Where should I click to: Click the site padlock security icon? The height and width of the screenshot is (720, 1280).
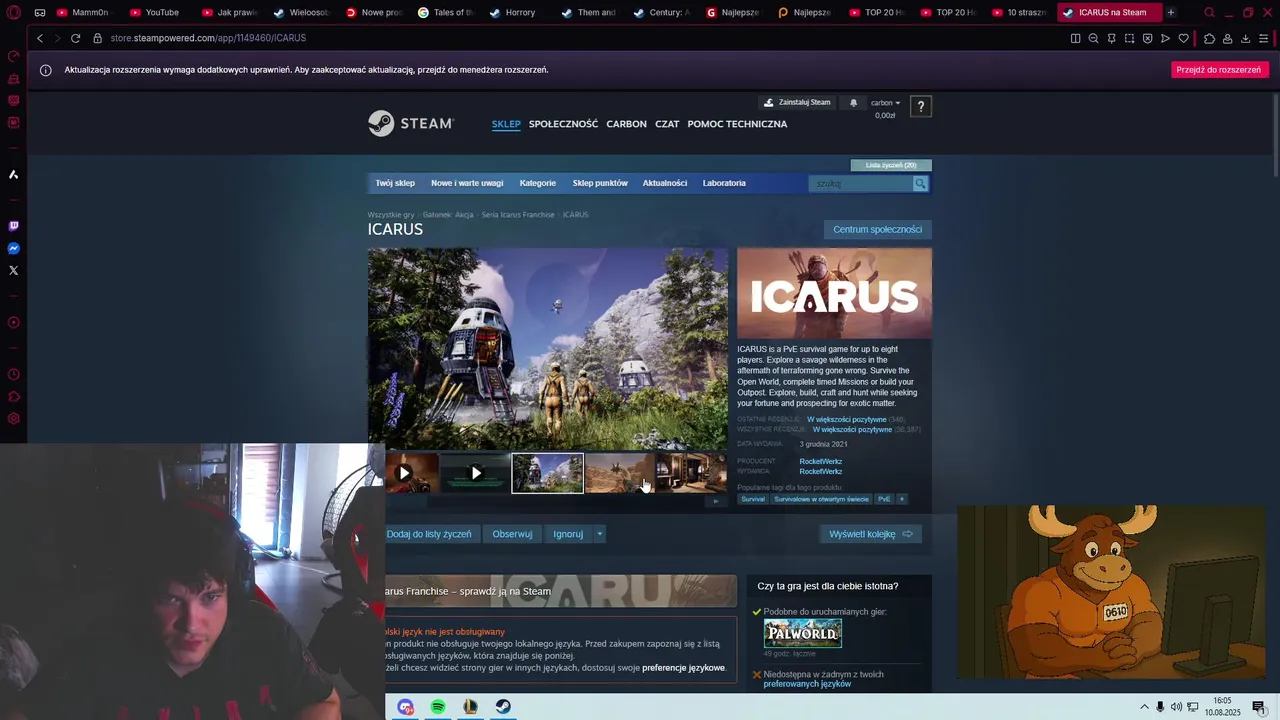click(98, 38)
